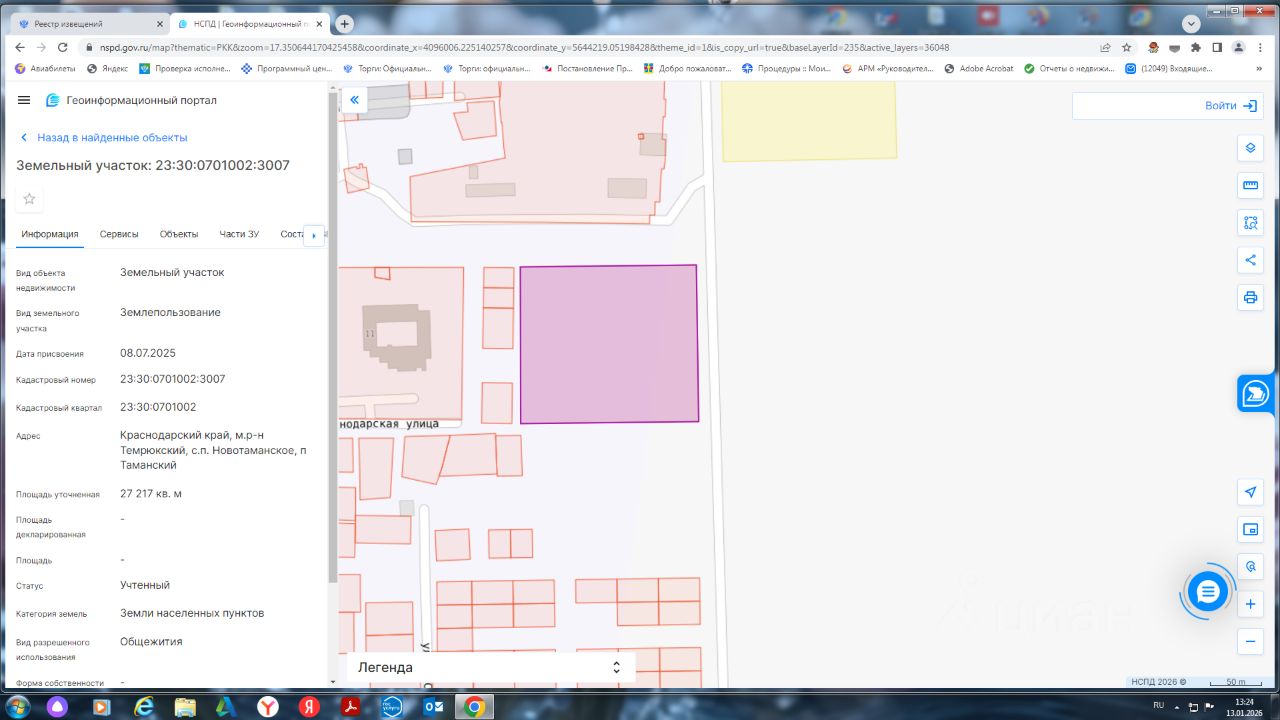Open the map layers tool
Image resolution: width=1280 pixels, height=720 pixels.
pyautogui.click(x=1250, y=148)
